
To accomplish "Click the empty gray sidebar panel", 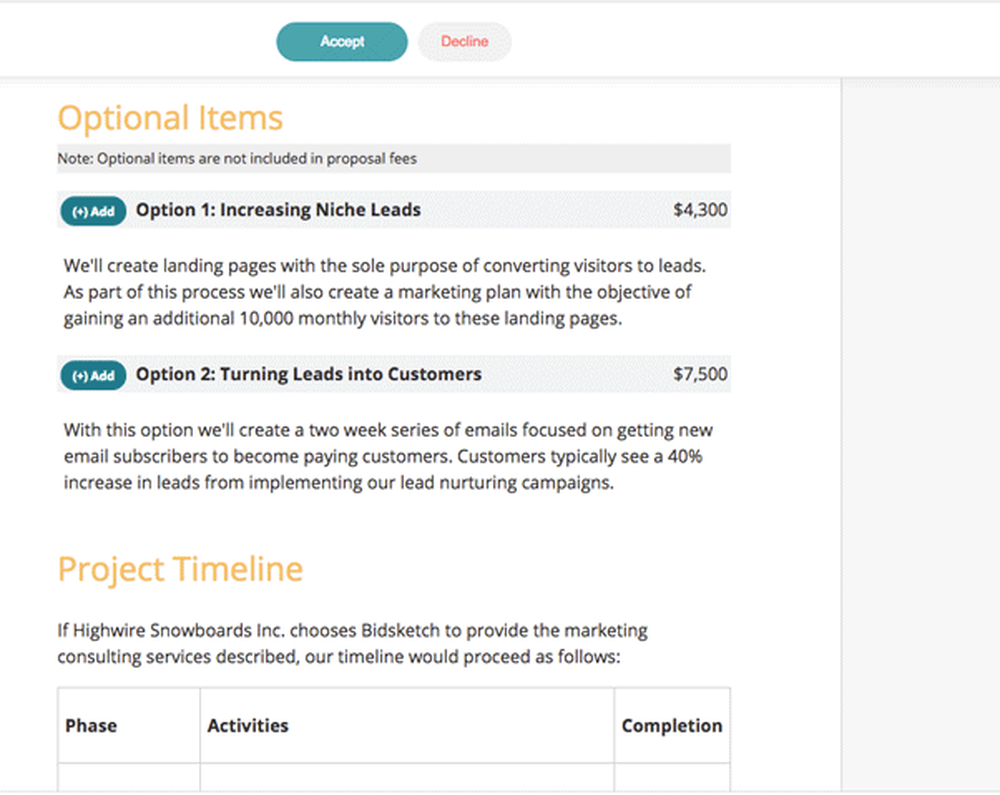I will pyautogui.click(x=920, y=435).
